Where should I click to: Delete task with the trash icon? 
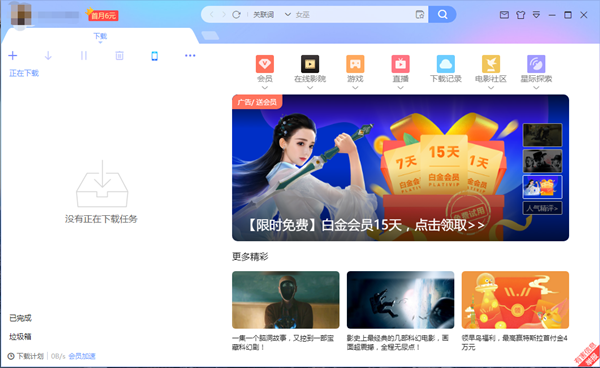pyautogui.click(x=119, y=56)
